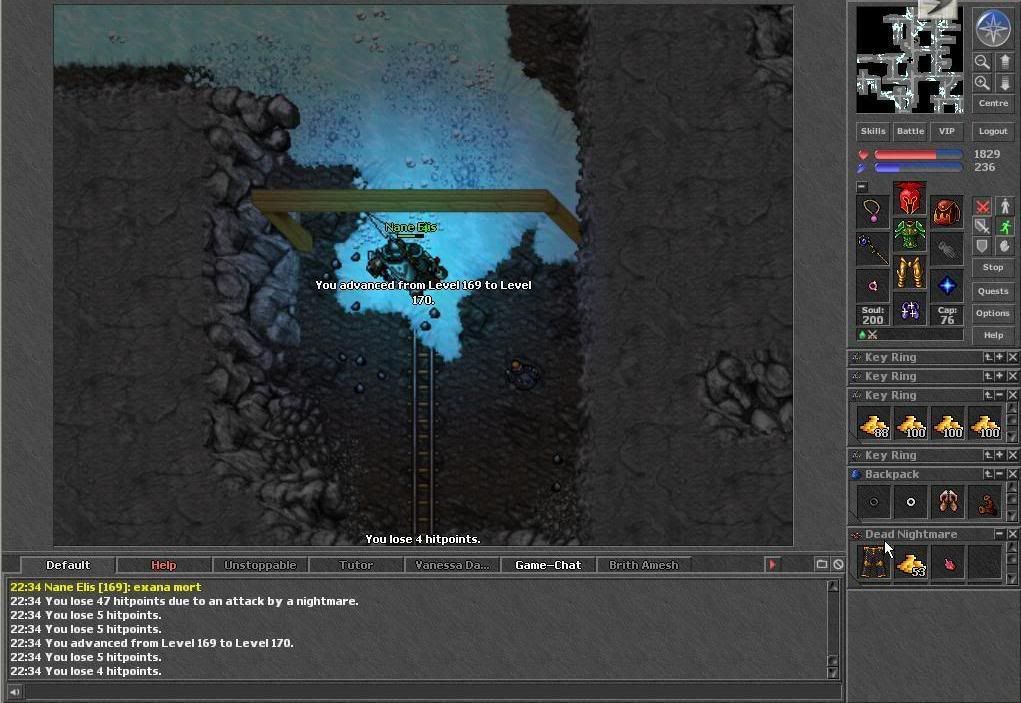Select the golden legs equipment slot
Image resolution: width=1021 pixels, height=703 pixels.
click(x=910, y=271)
